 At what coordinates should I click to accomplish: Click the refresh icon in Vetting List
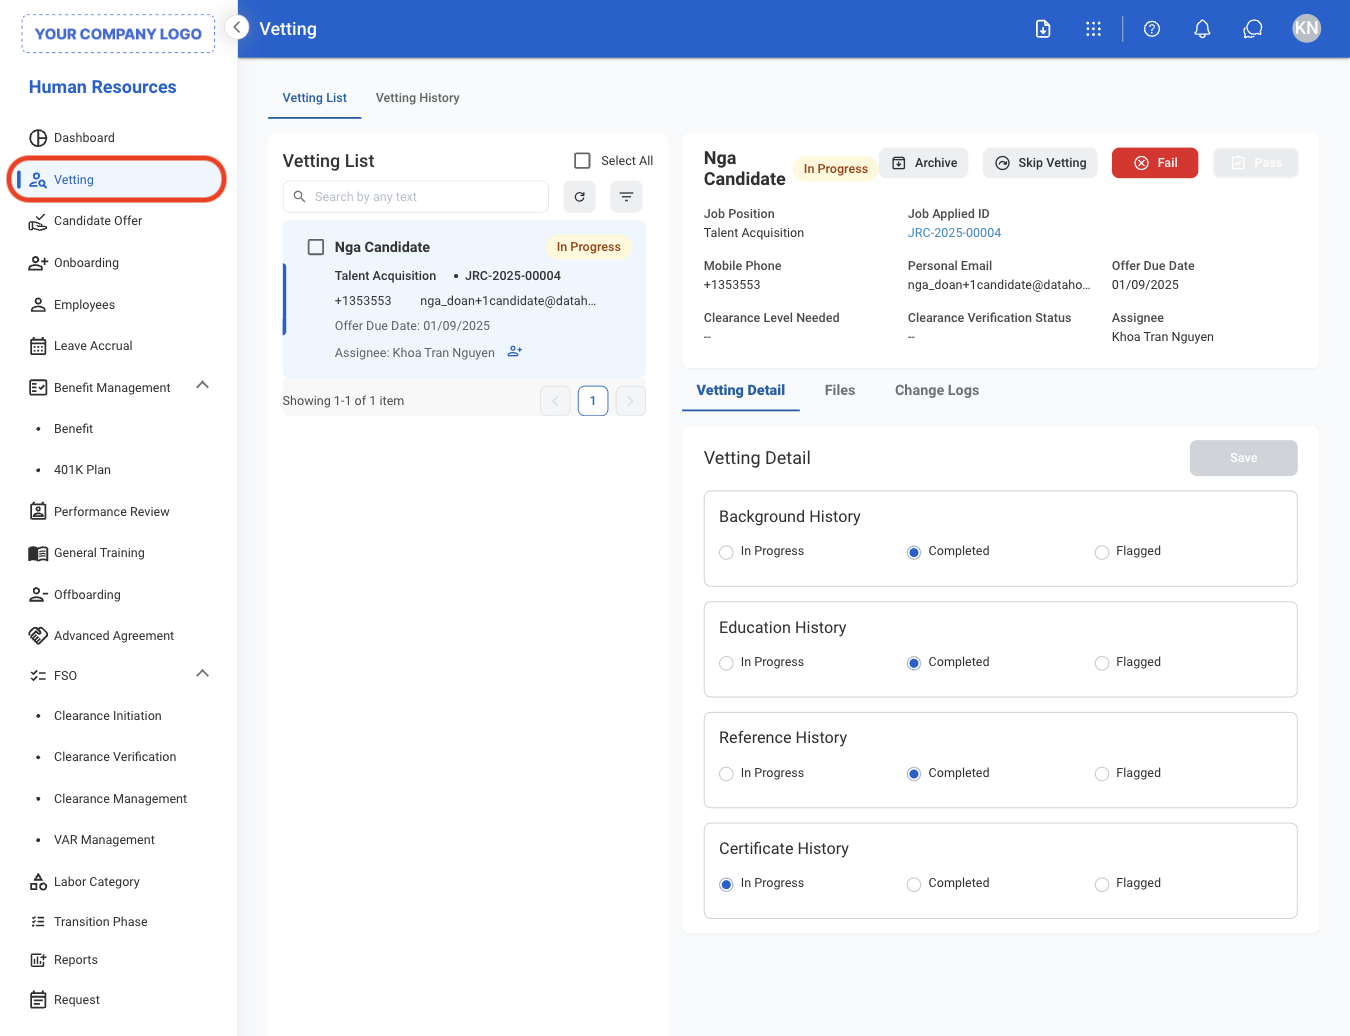tap(579, 197)
